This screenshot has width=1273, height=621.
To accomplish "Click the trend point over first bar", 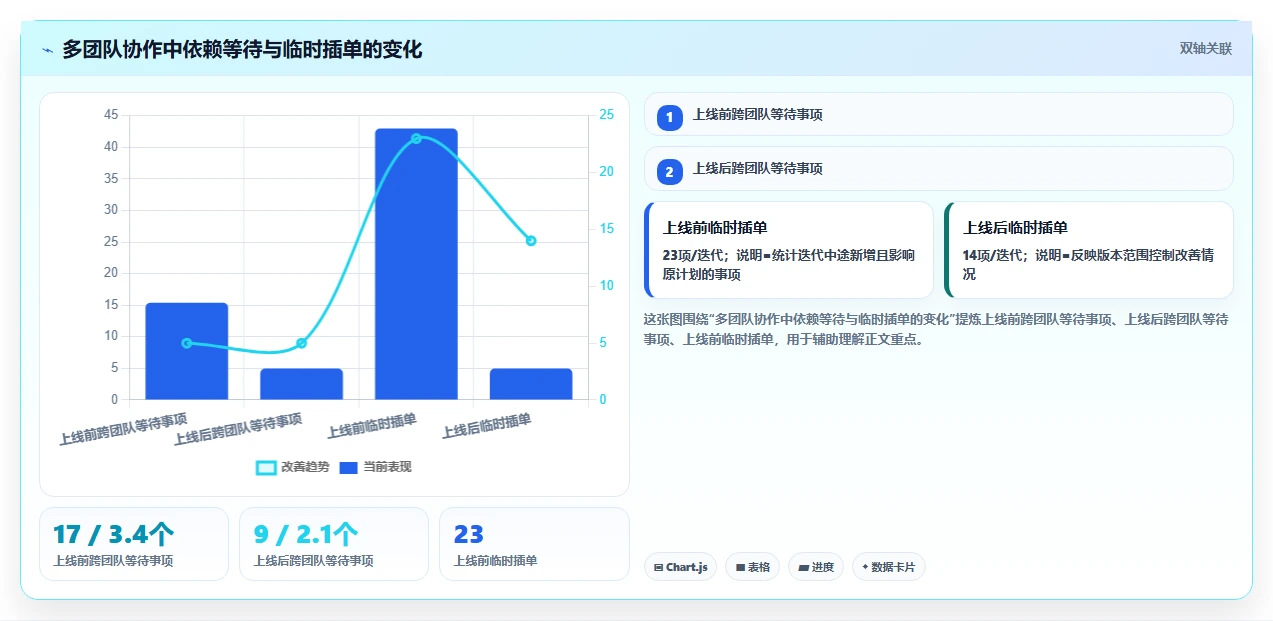I will [187, 343].
